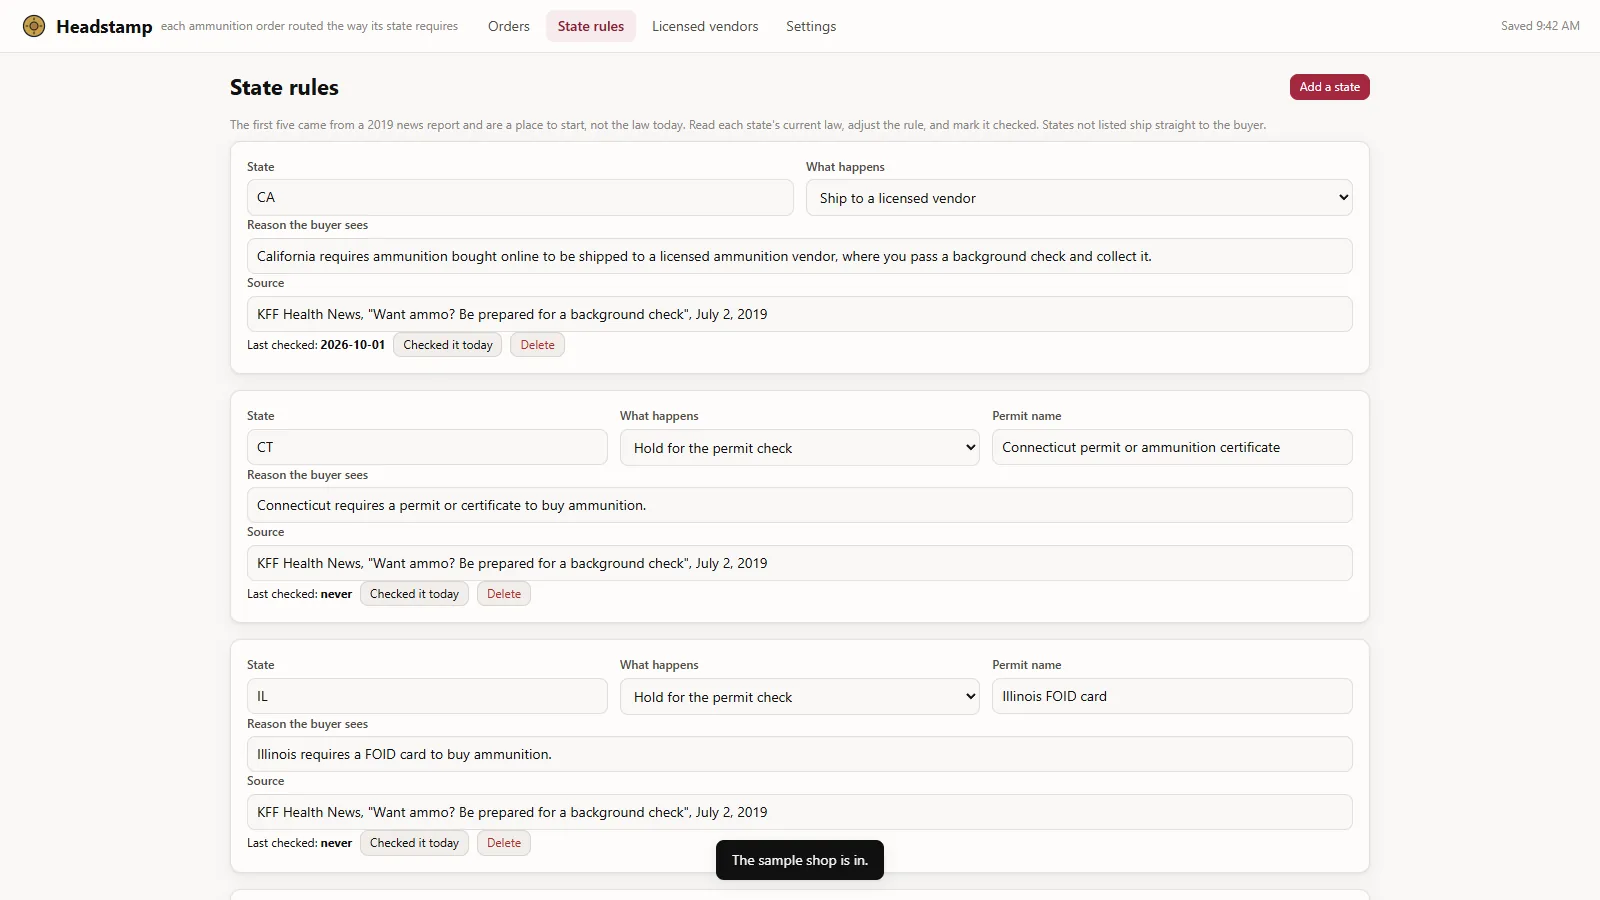Click the Headstamp app name
1600x900 pixels.
[x=104, y=27]
